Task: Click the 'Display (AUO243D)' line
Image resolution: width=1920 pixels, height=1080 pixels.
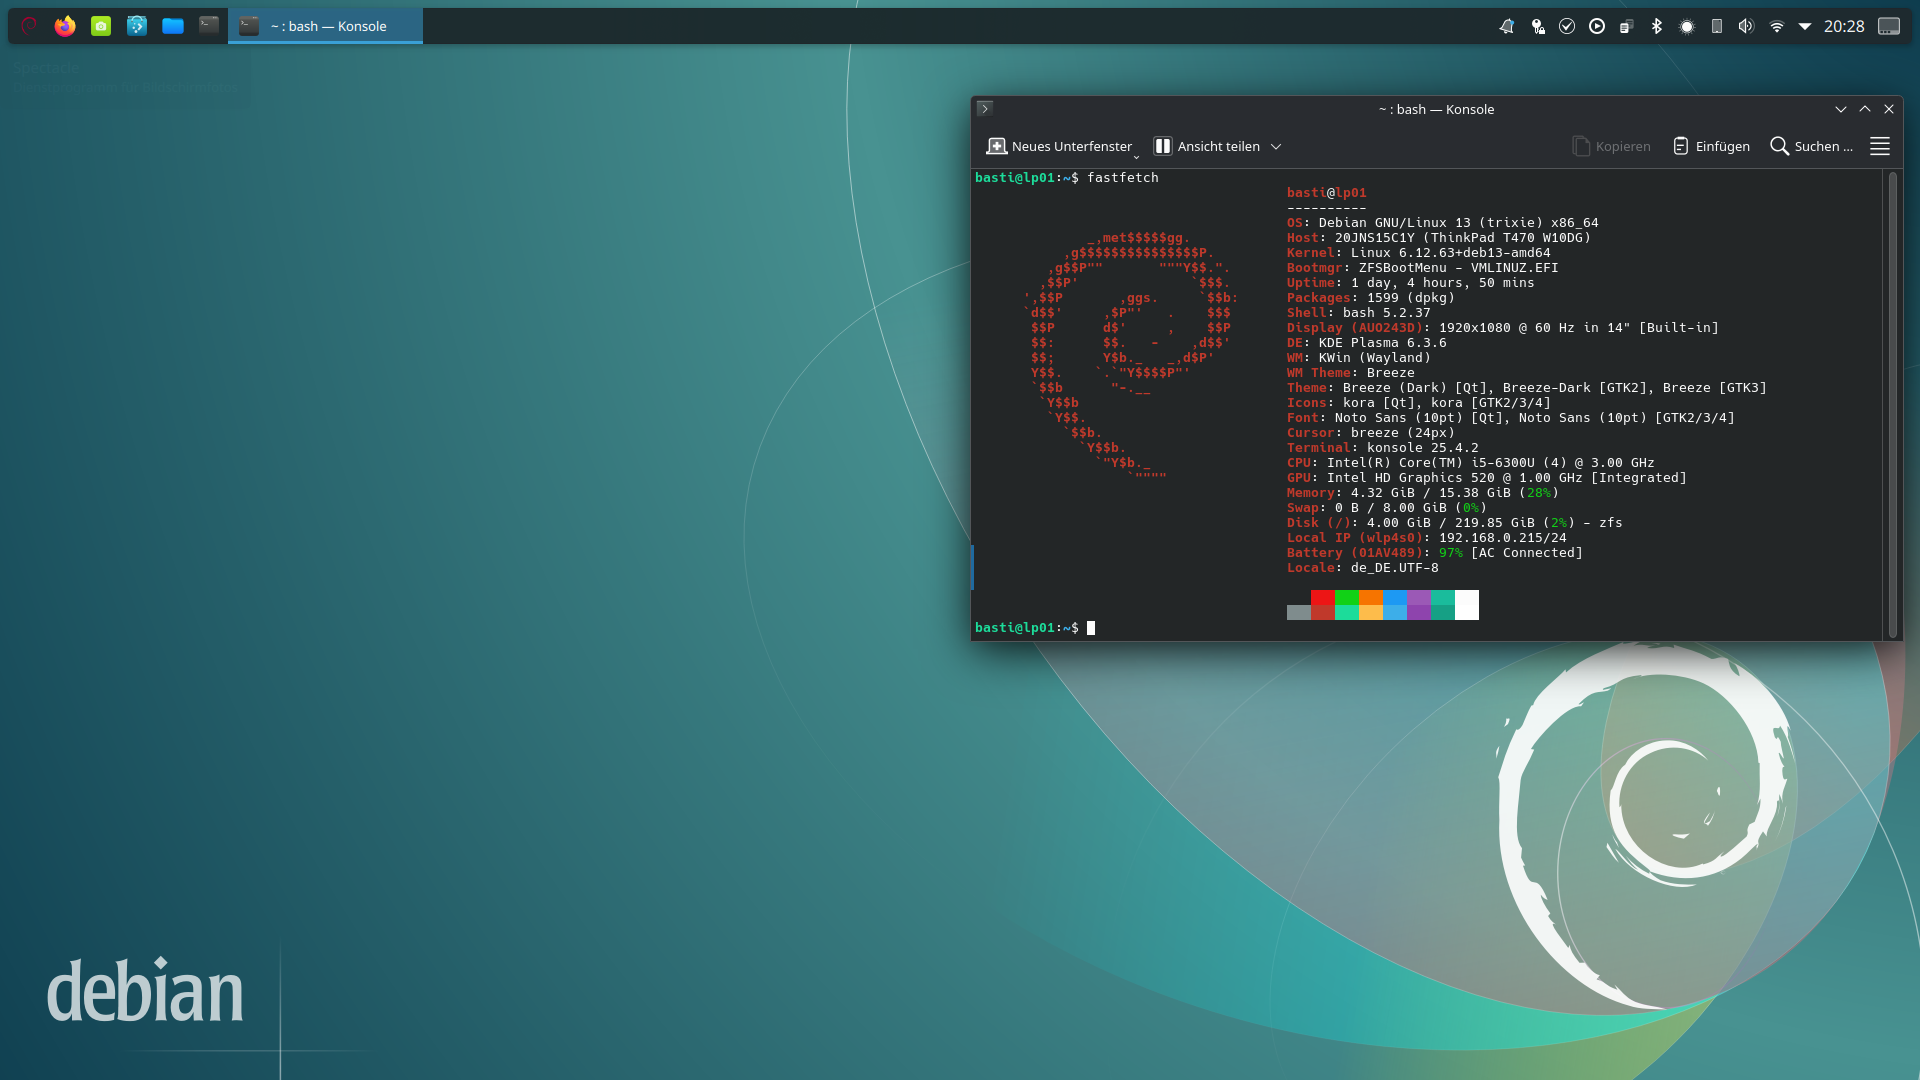Action: (x=1503, y=328)
